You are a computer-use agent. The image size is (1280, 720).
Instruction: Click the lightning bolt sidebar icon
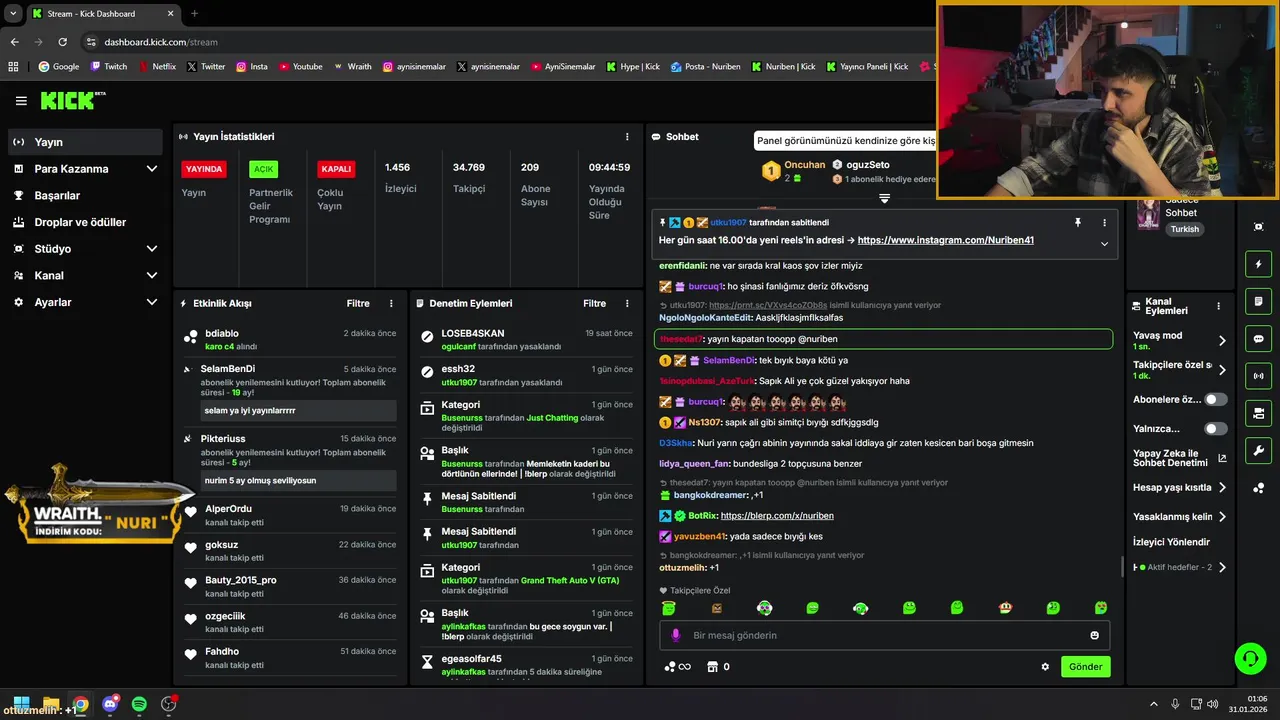[1258, 264]
